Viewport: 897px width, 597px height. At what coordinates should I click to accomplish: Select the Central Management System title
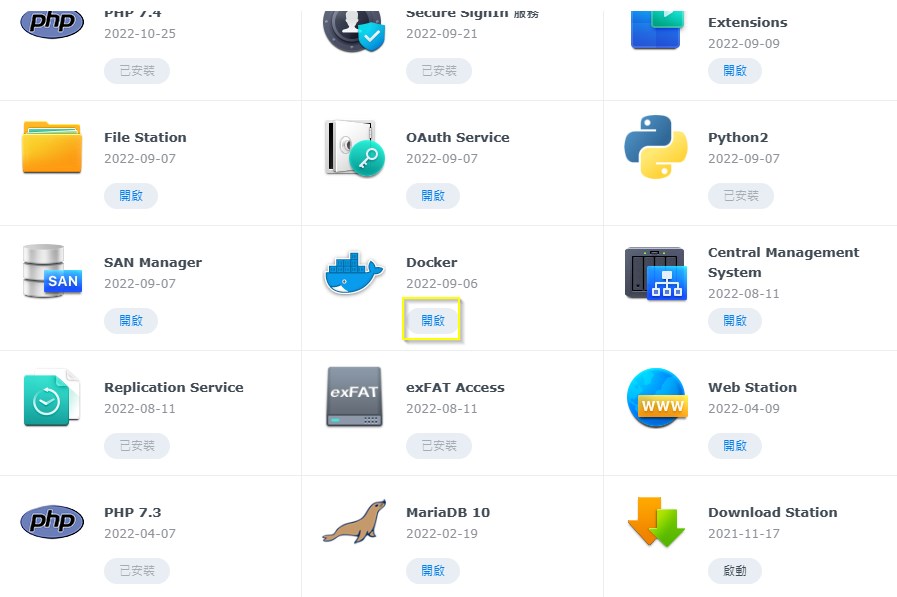[x=783, y=262]
